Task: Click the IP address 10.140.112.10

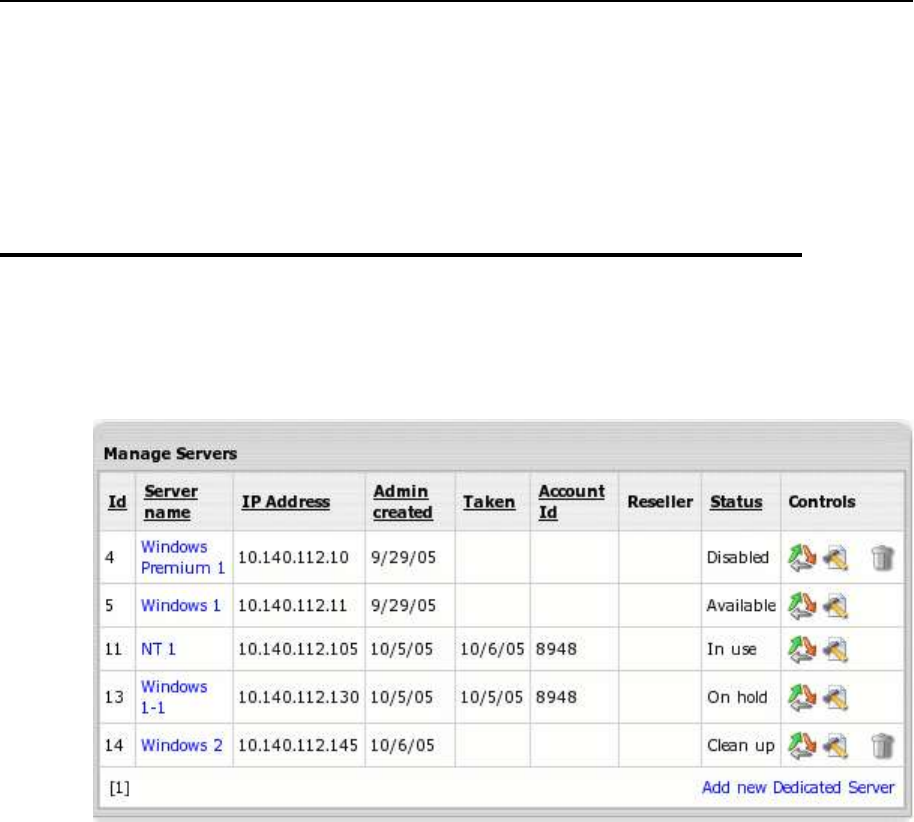Action: (x=293, y=558)
